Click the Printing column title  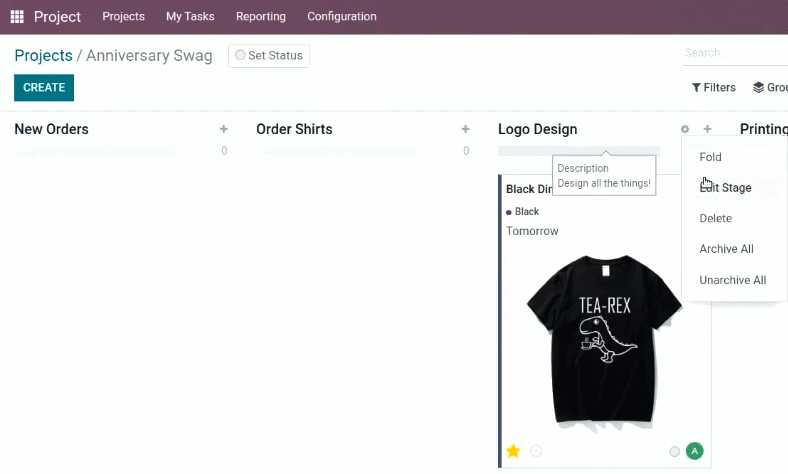click(x=764, y=129)
